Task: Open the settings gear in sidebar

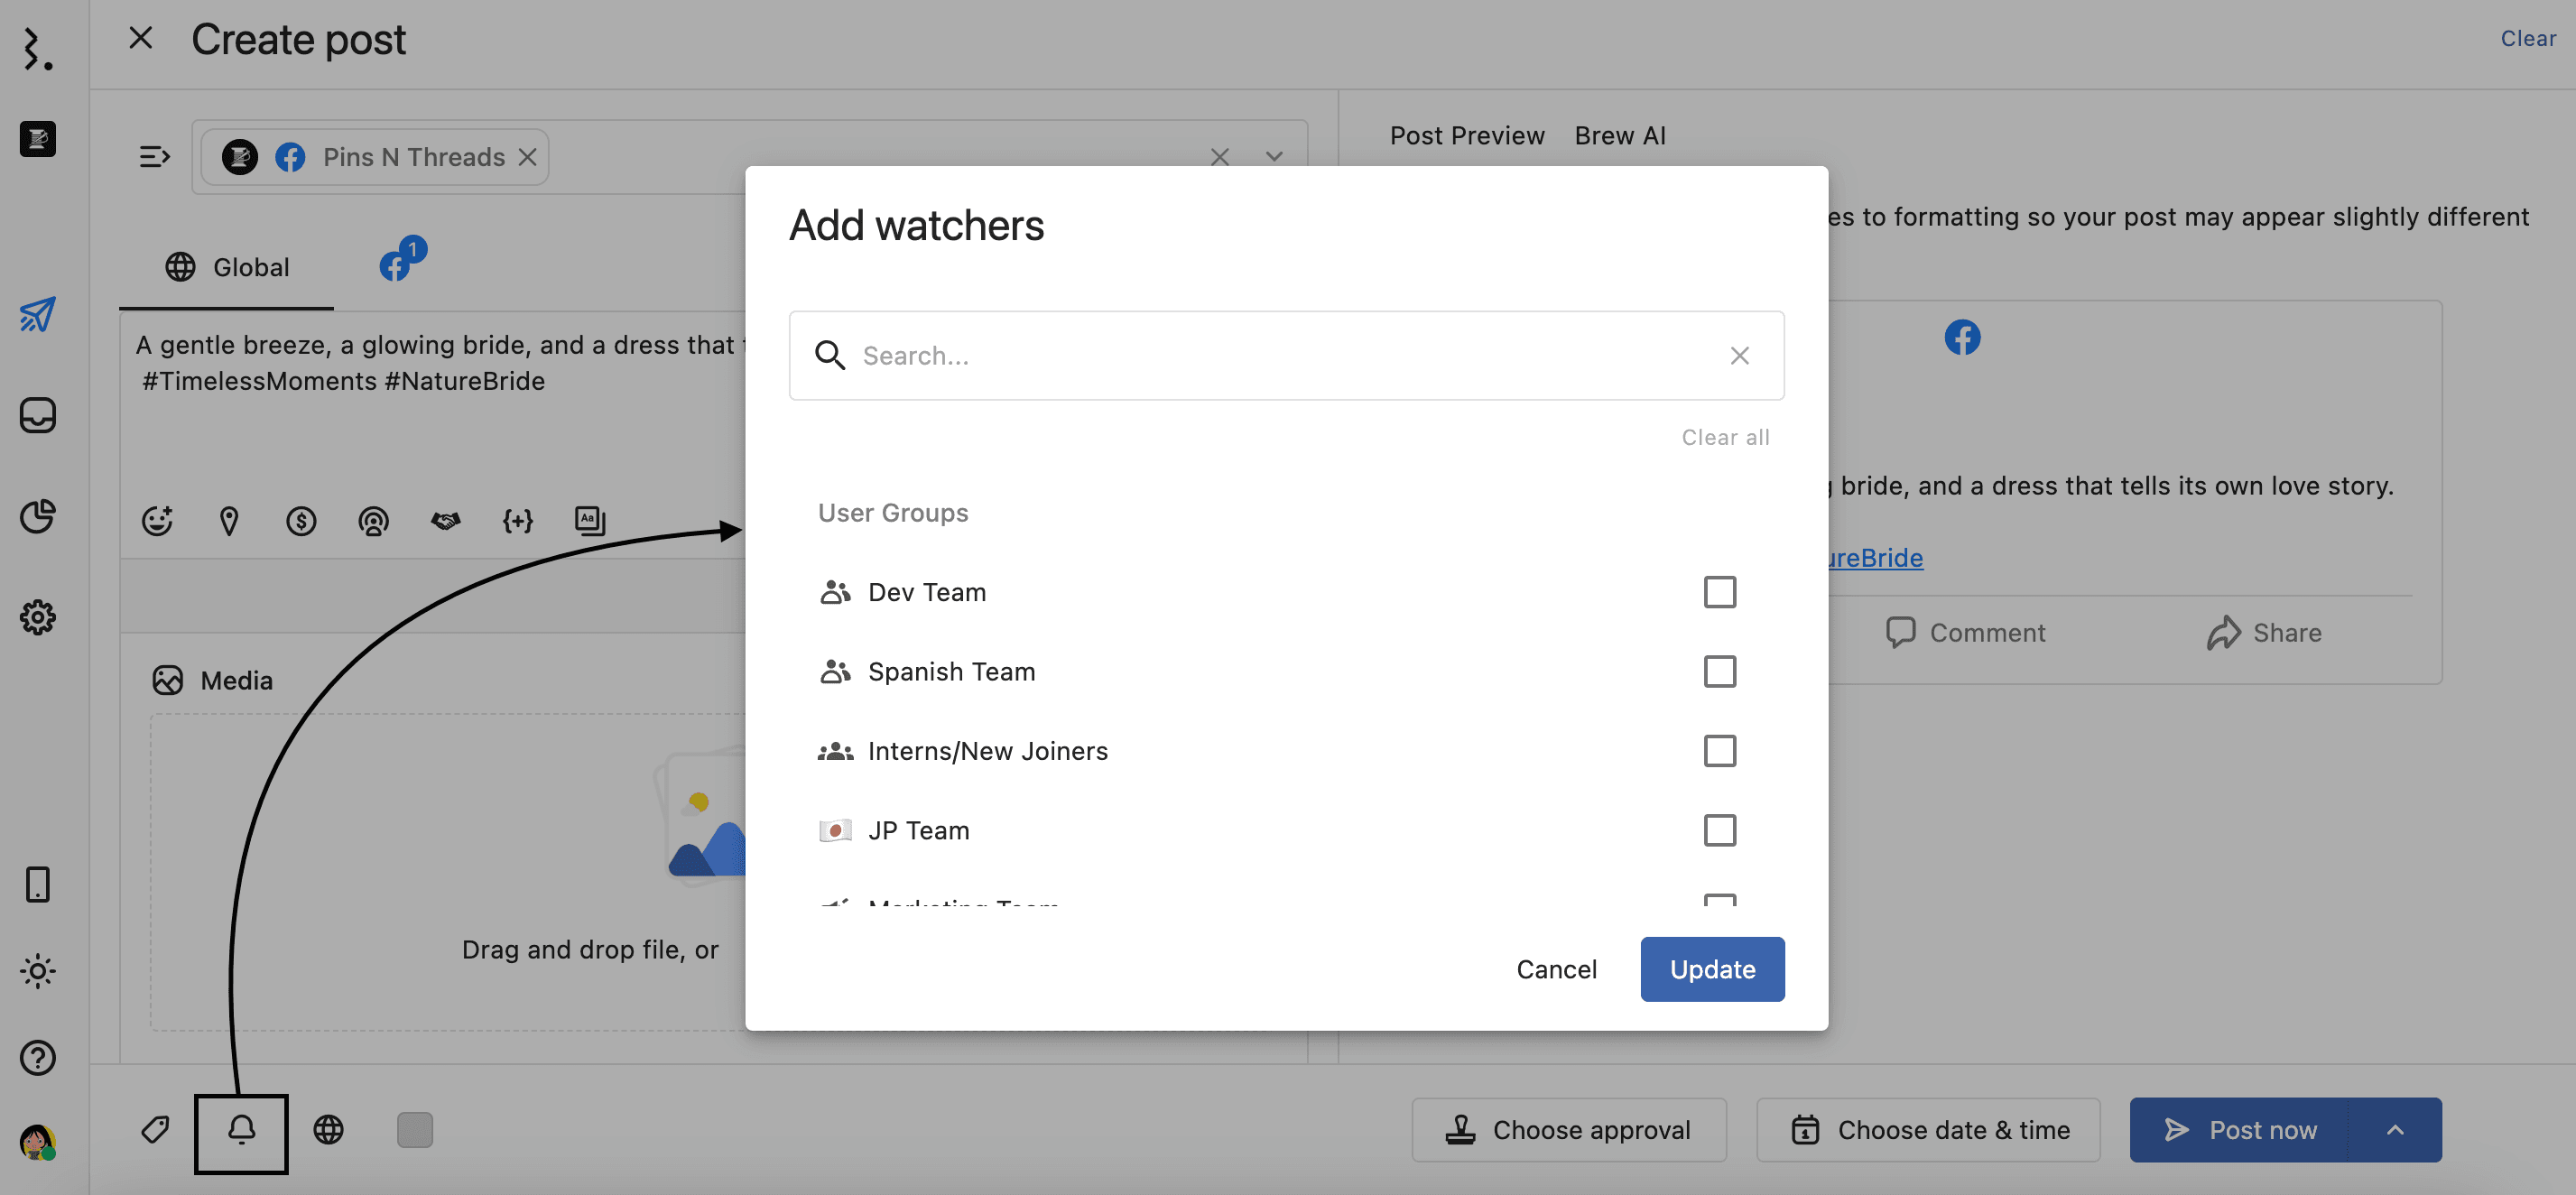Action: [38, 617]
